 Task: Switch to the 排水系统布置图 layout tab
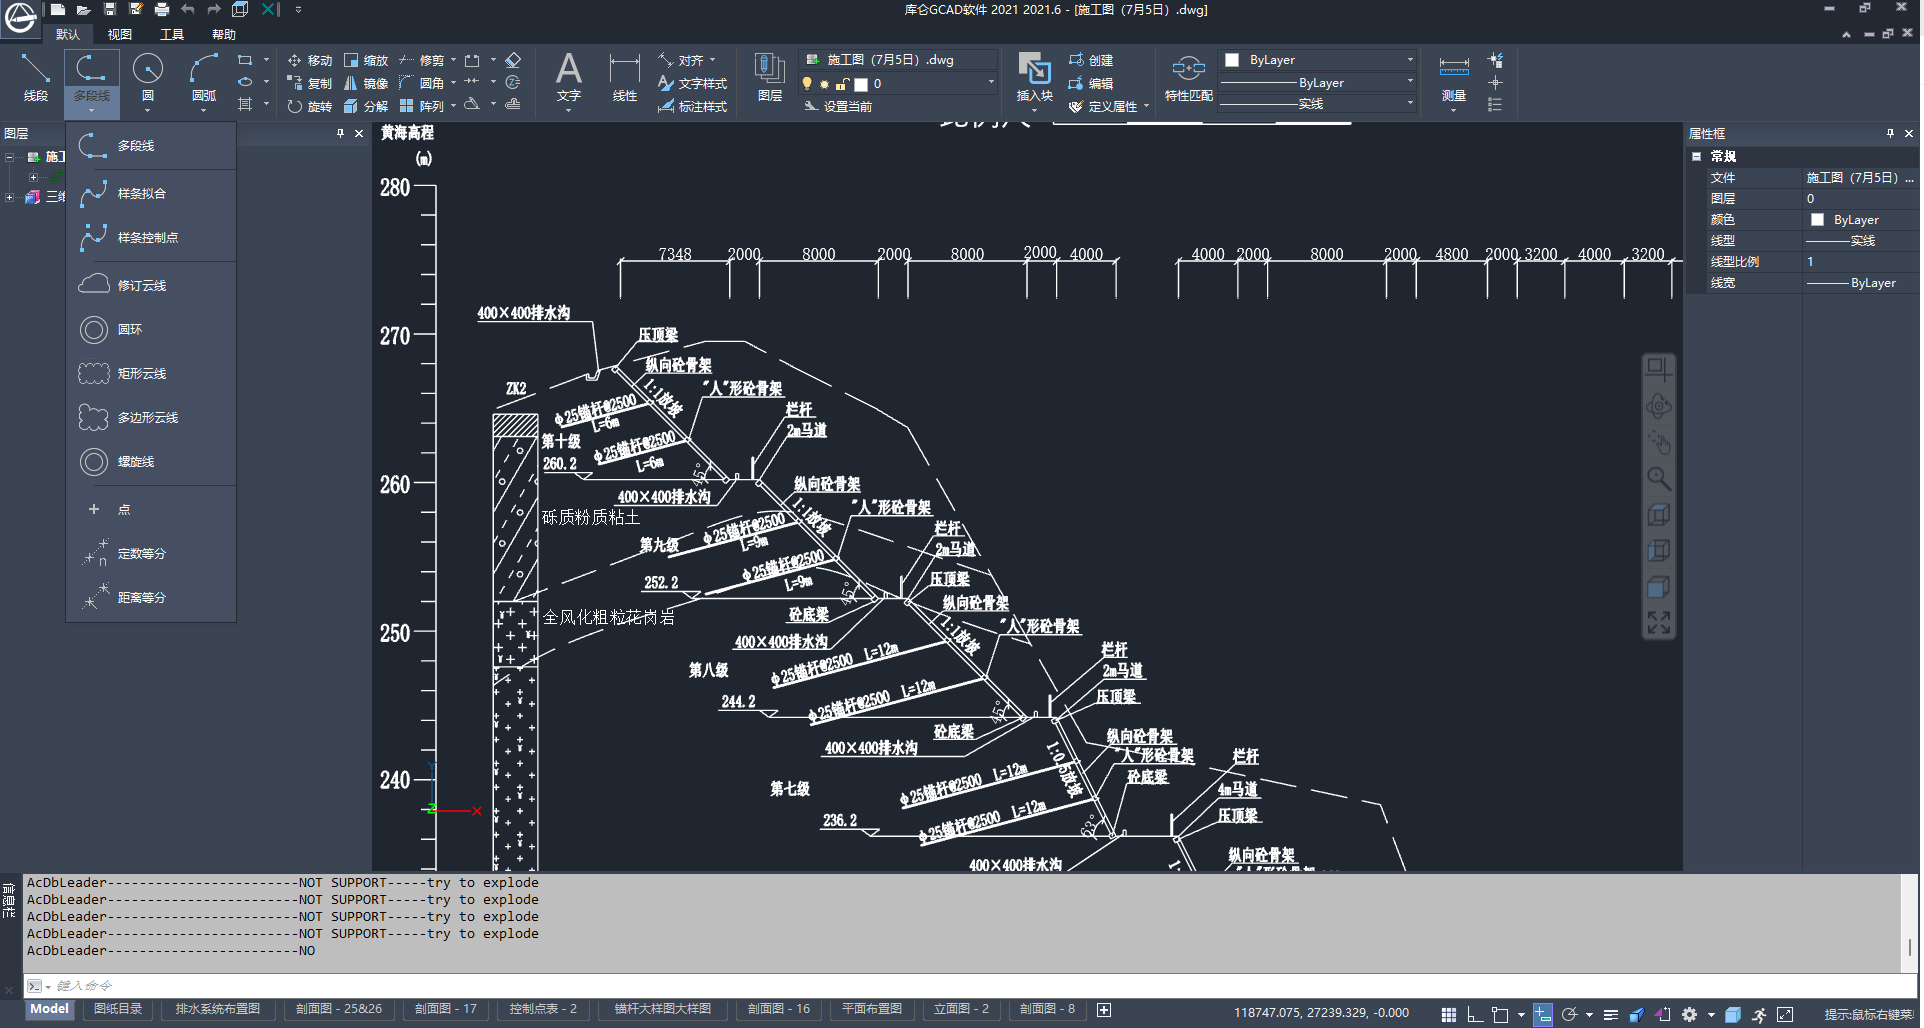(218, 1009)
